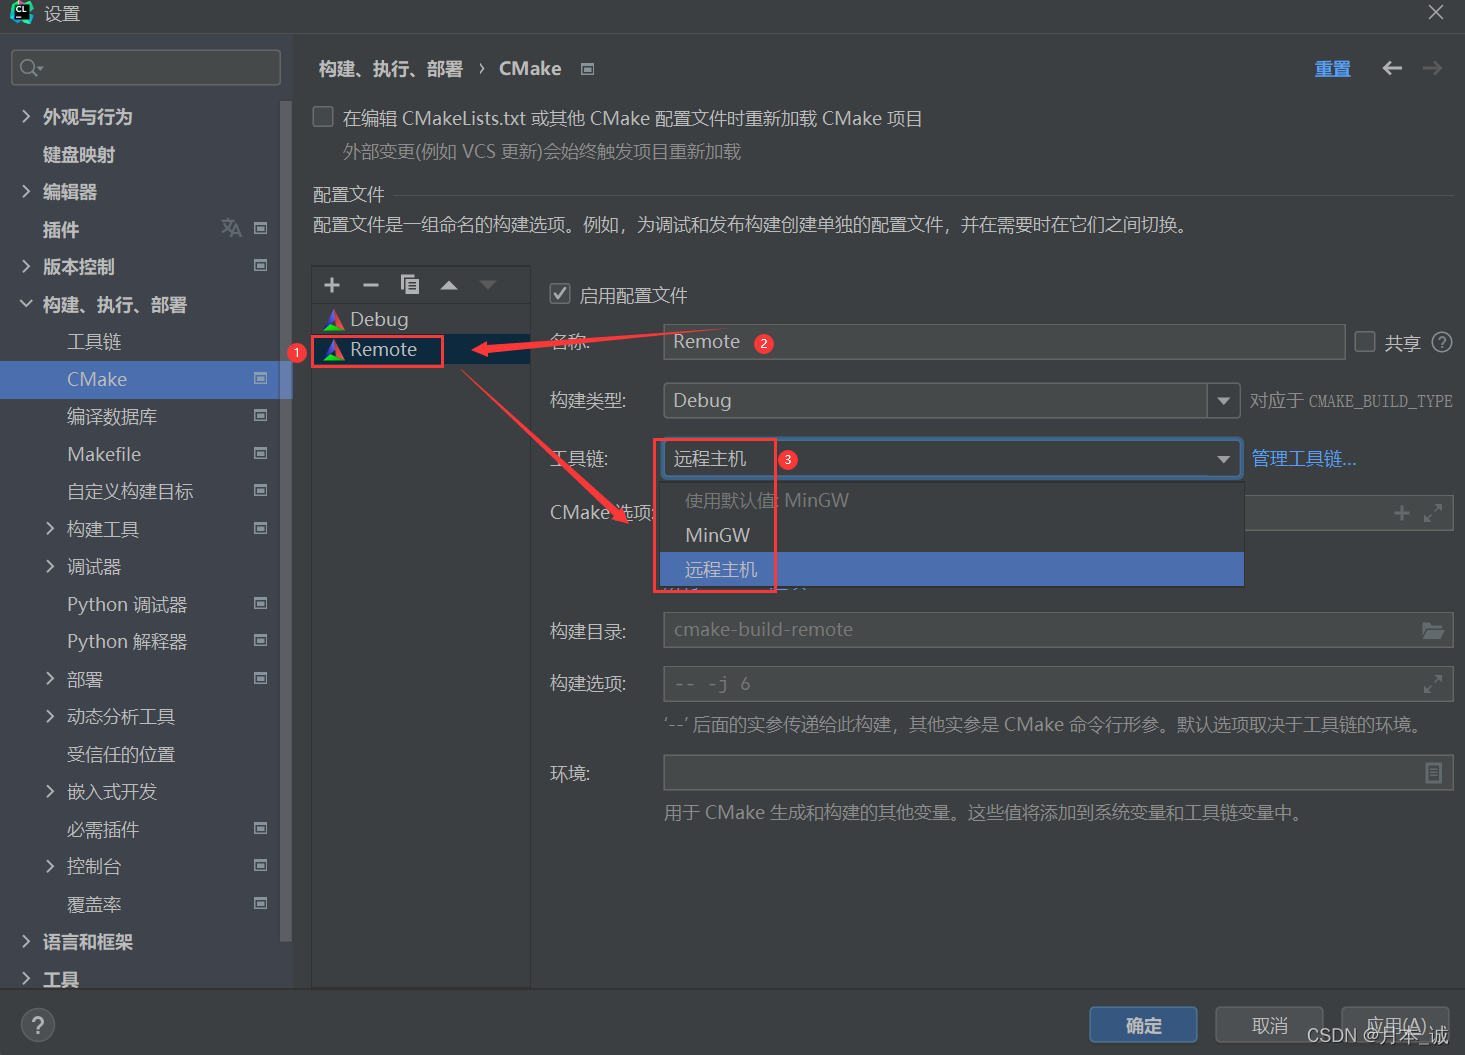Duplicate the Remote profile with the copy icon
Screen dimensions: 1465x1055
(x=410, y=285)
